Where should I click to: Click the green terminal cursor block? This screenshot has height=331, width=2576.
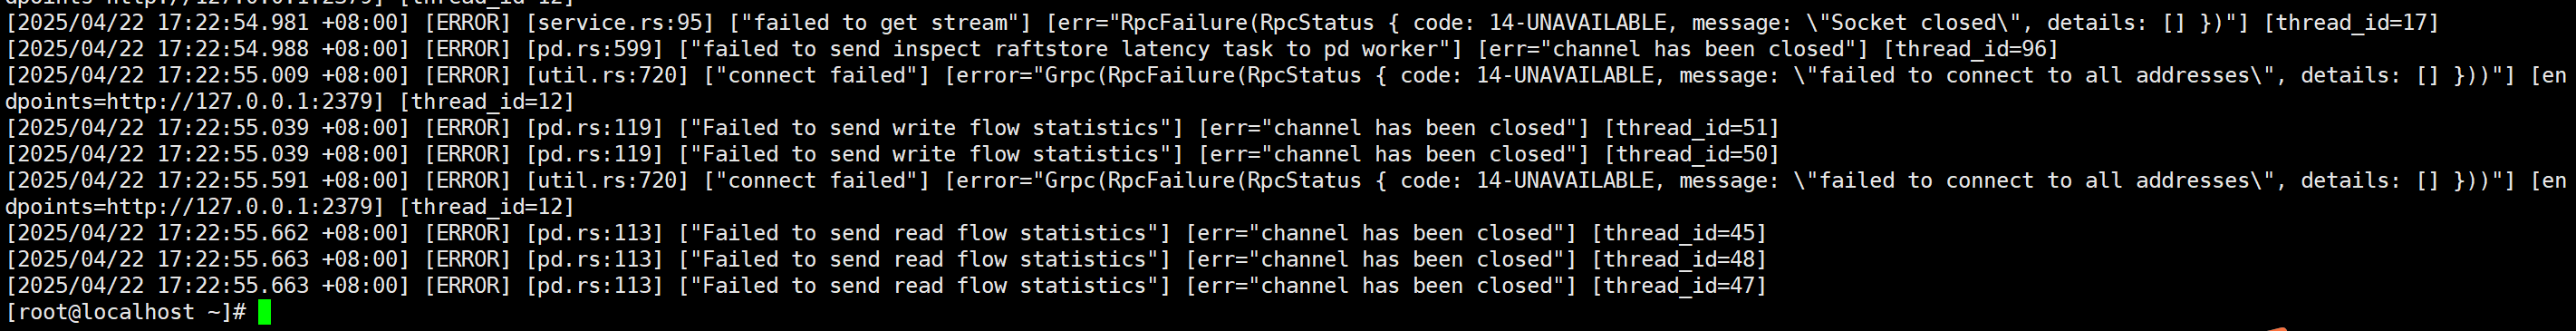point(264,312)
